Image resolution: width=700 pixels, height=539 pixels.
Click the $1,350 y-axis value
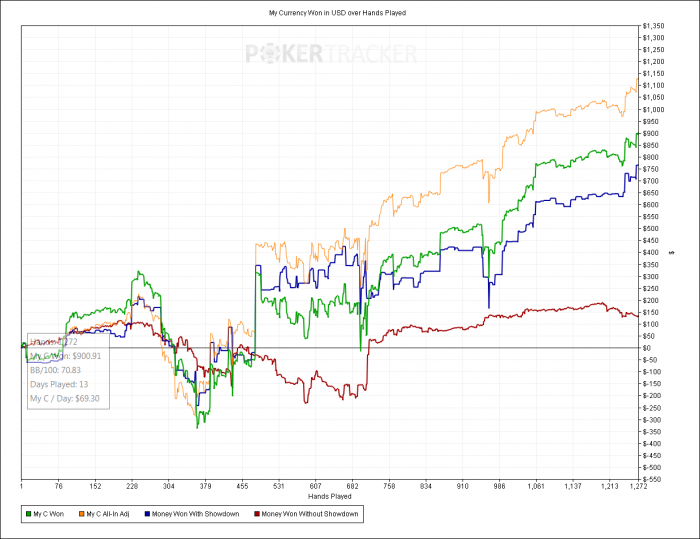point(653,26)
